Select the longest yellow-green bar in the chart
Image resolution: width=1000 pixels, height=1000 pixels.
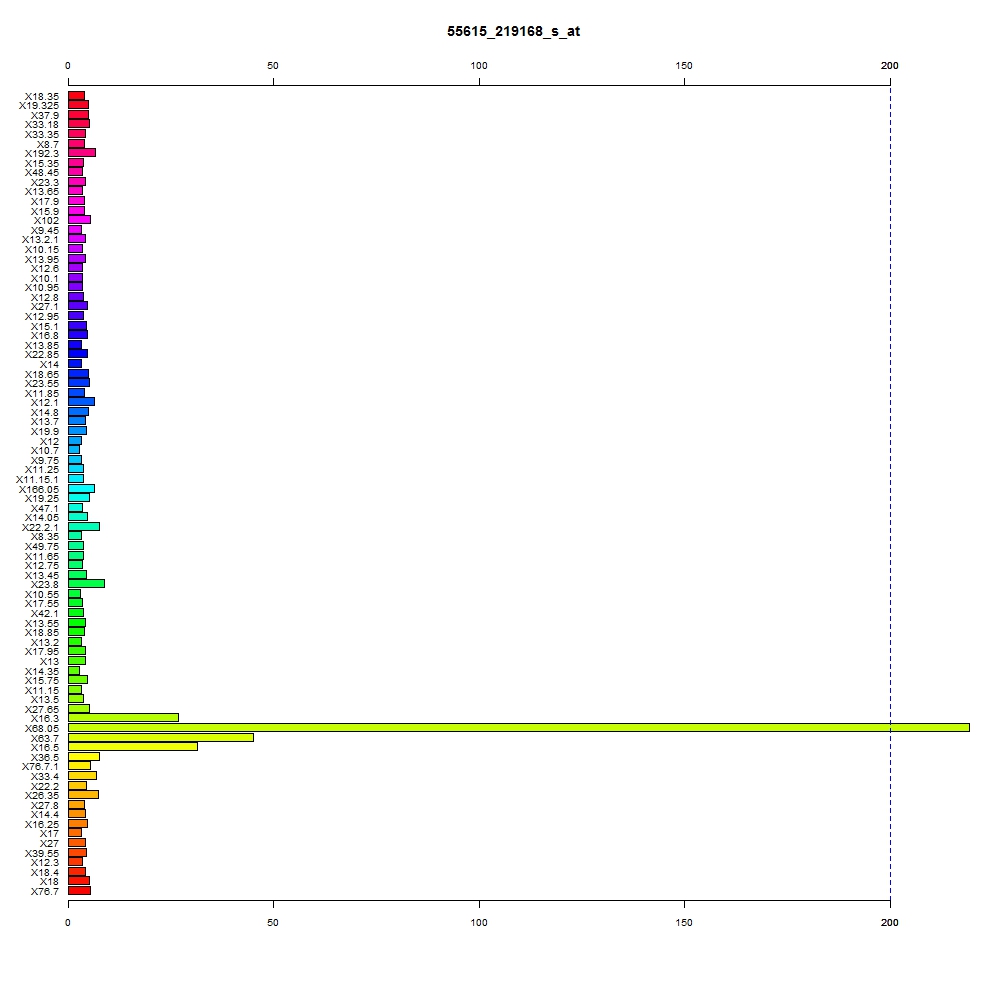(x=518, y=728)
